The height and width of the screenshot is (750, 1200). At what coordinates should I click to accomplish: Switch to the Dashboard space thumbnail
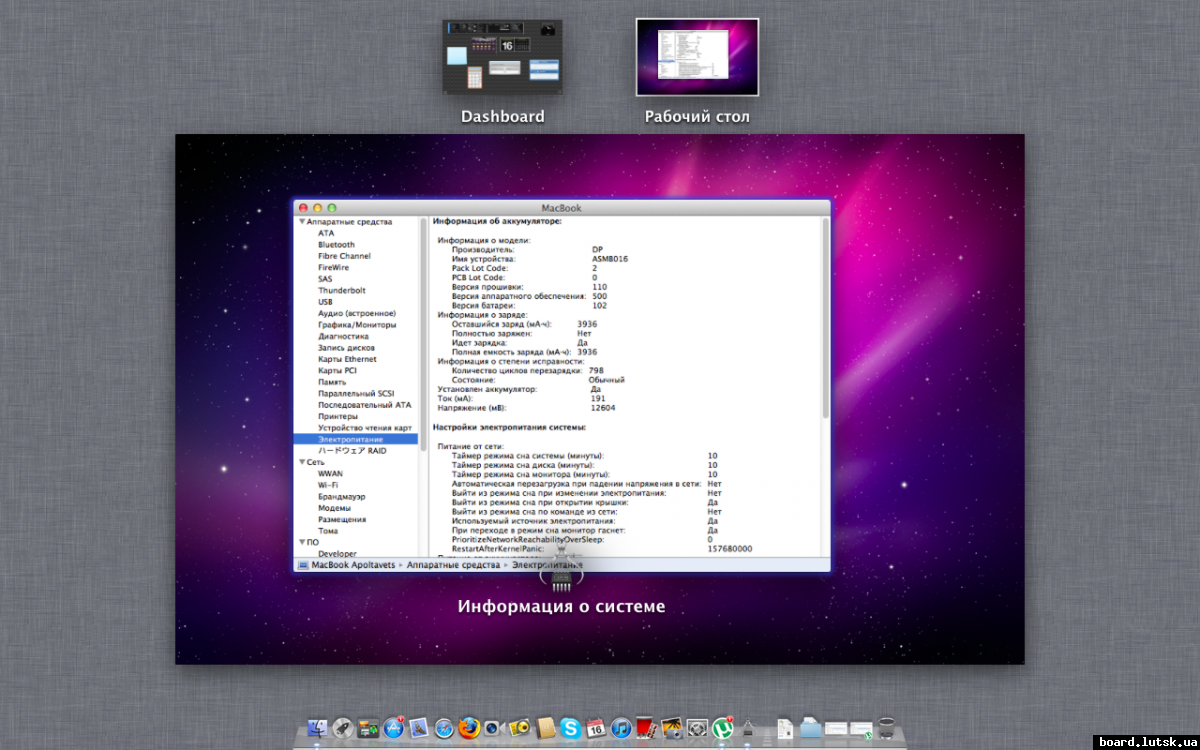click(502, 57)
